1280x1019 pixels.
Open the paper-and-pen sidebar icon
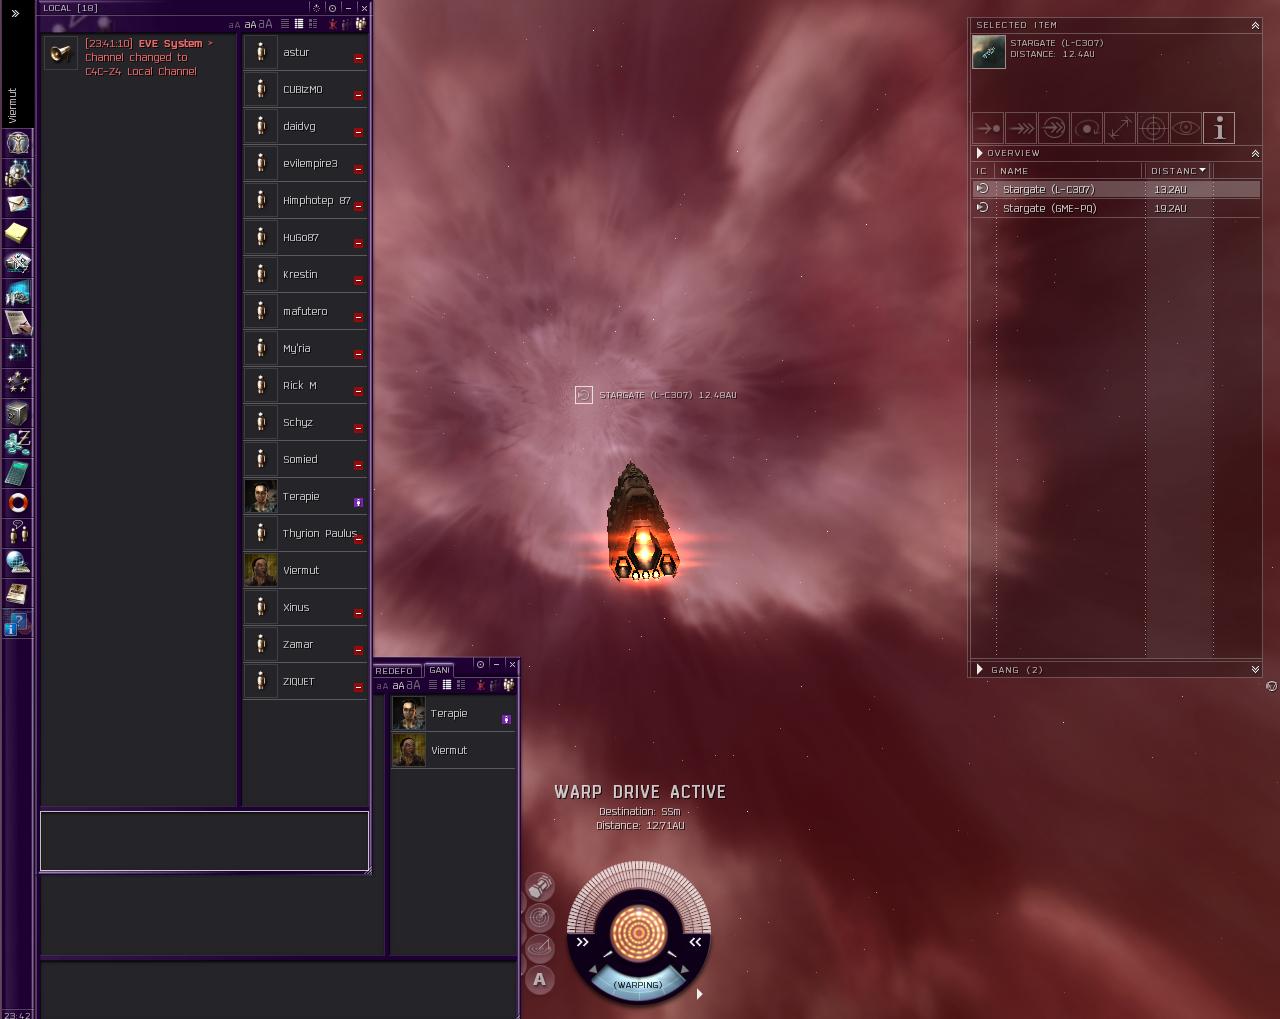click(x=18, y=323)
